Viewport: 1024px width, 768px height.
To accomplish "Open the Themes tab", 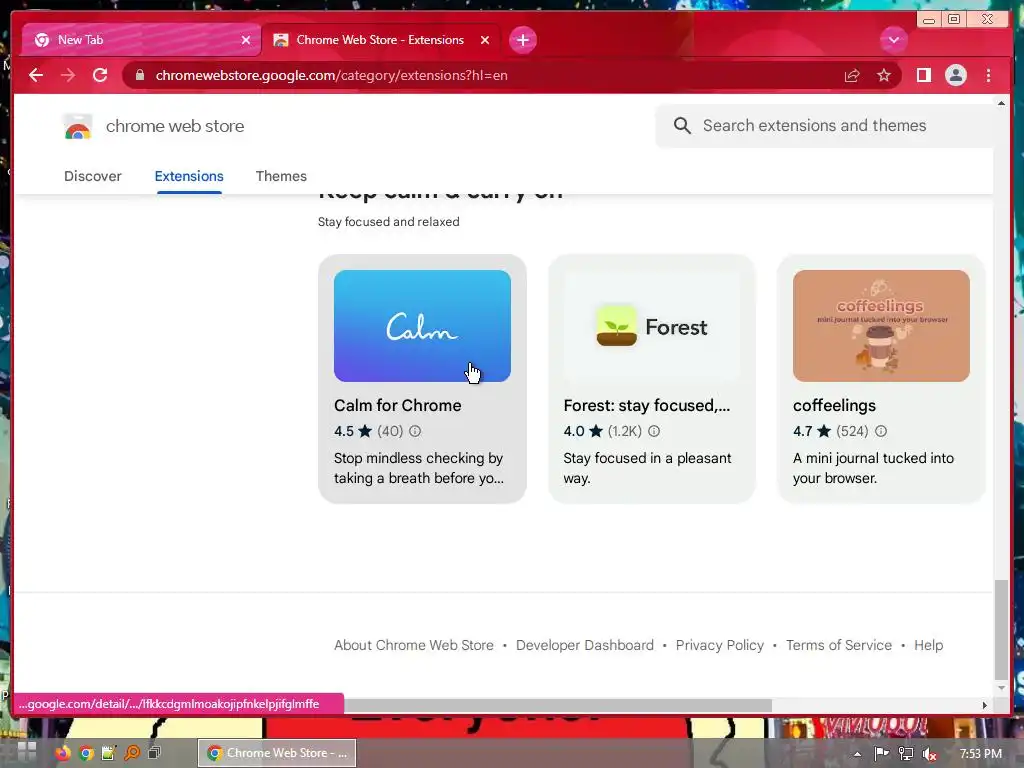I will [x=281, y=176].
